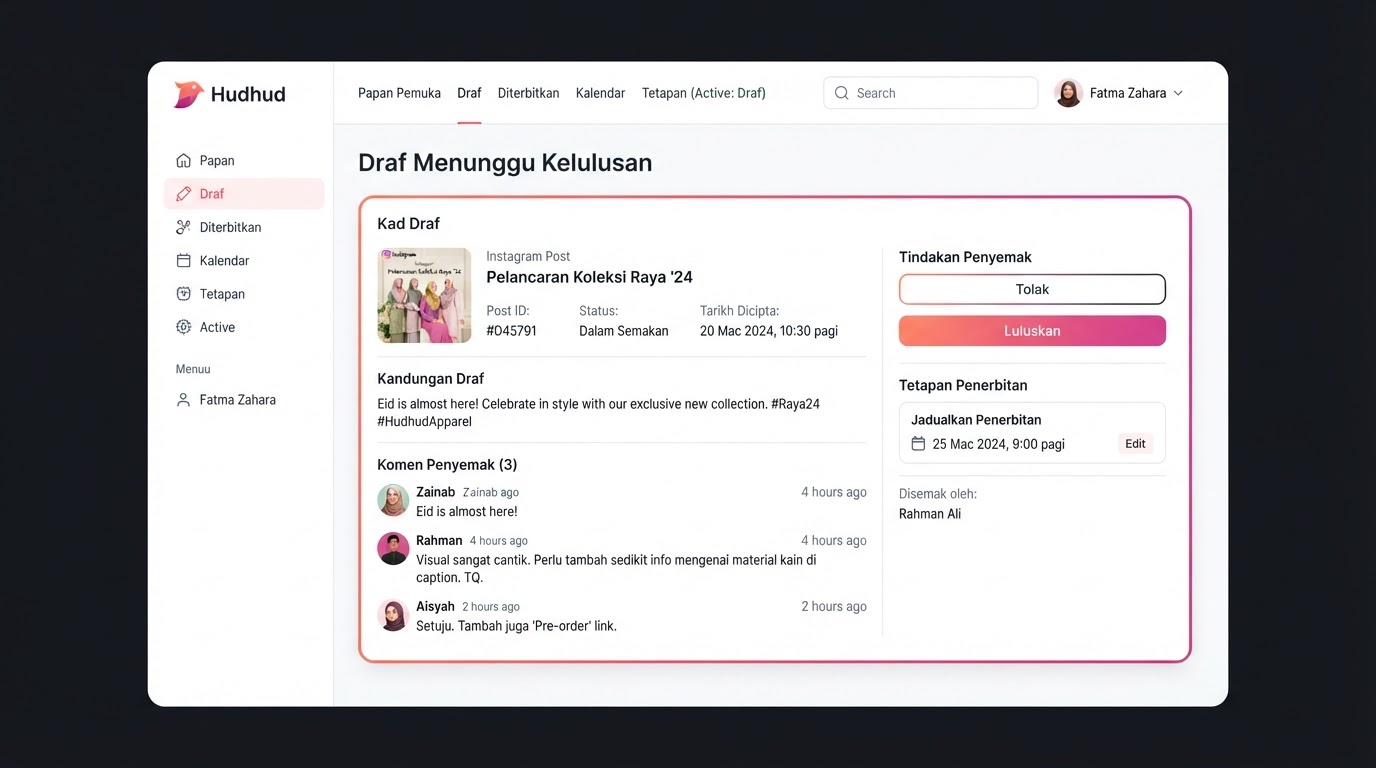Go to the Kalendar top tab
This screenshot has width=1376, height=768.
coord(600,93)
